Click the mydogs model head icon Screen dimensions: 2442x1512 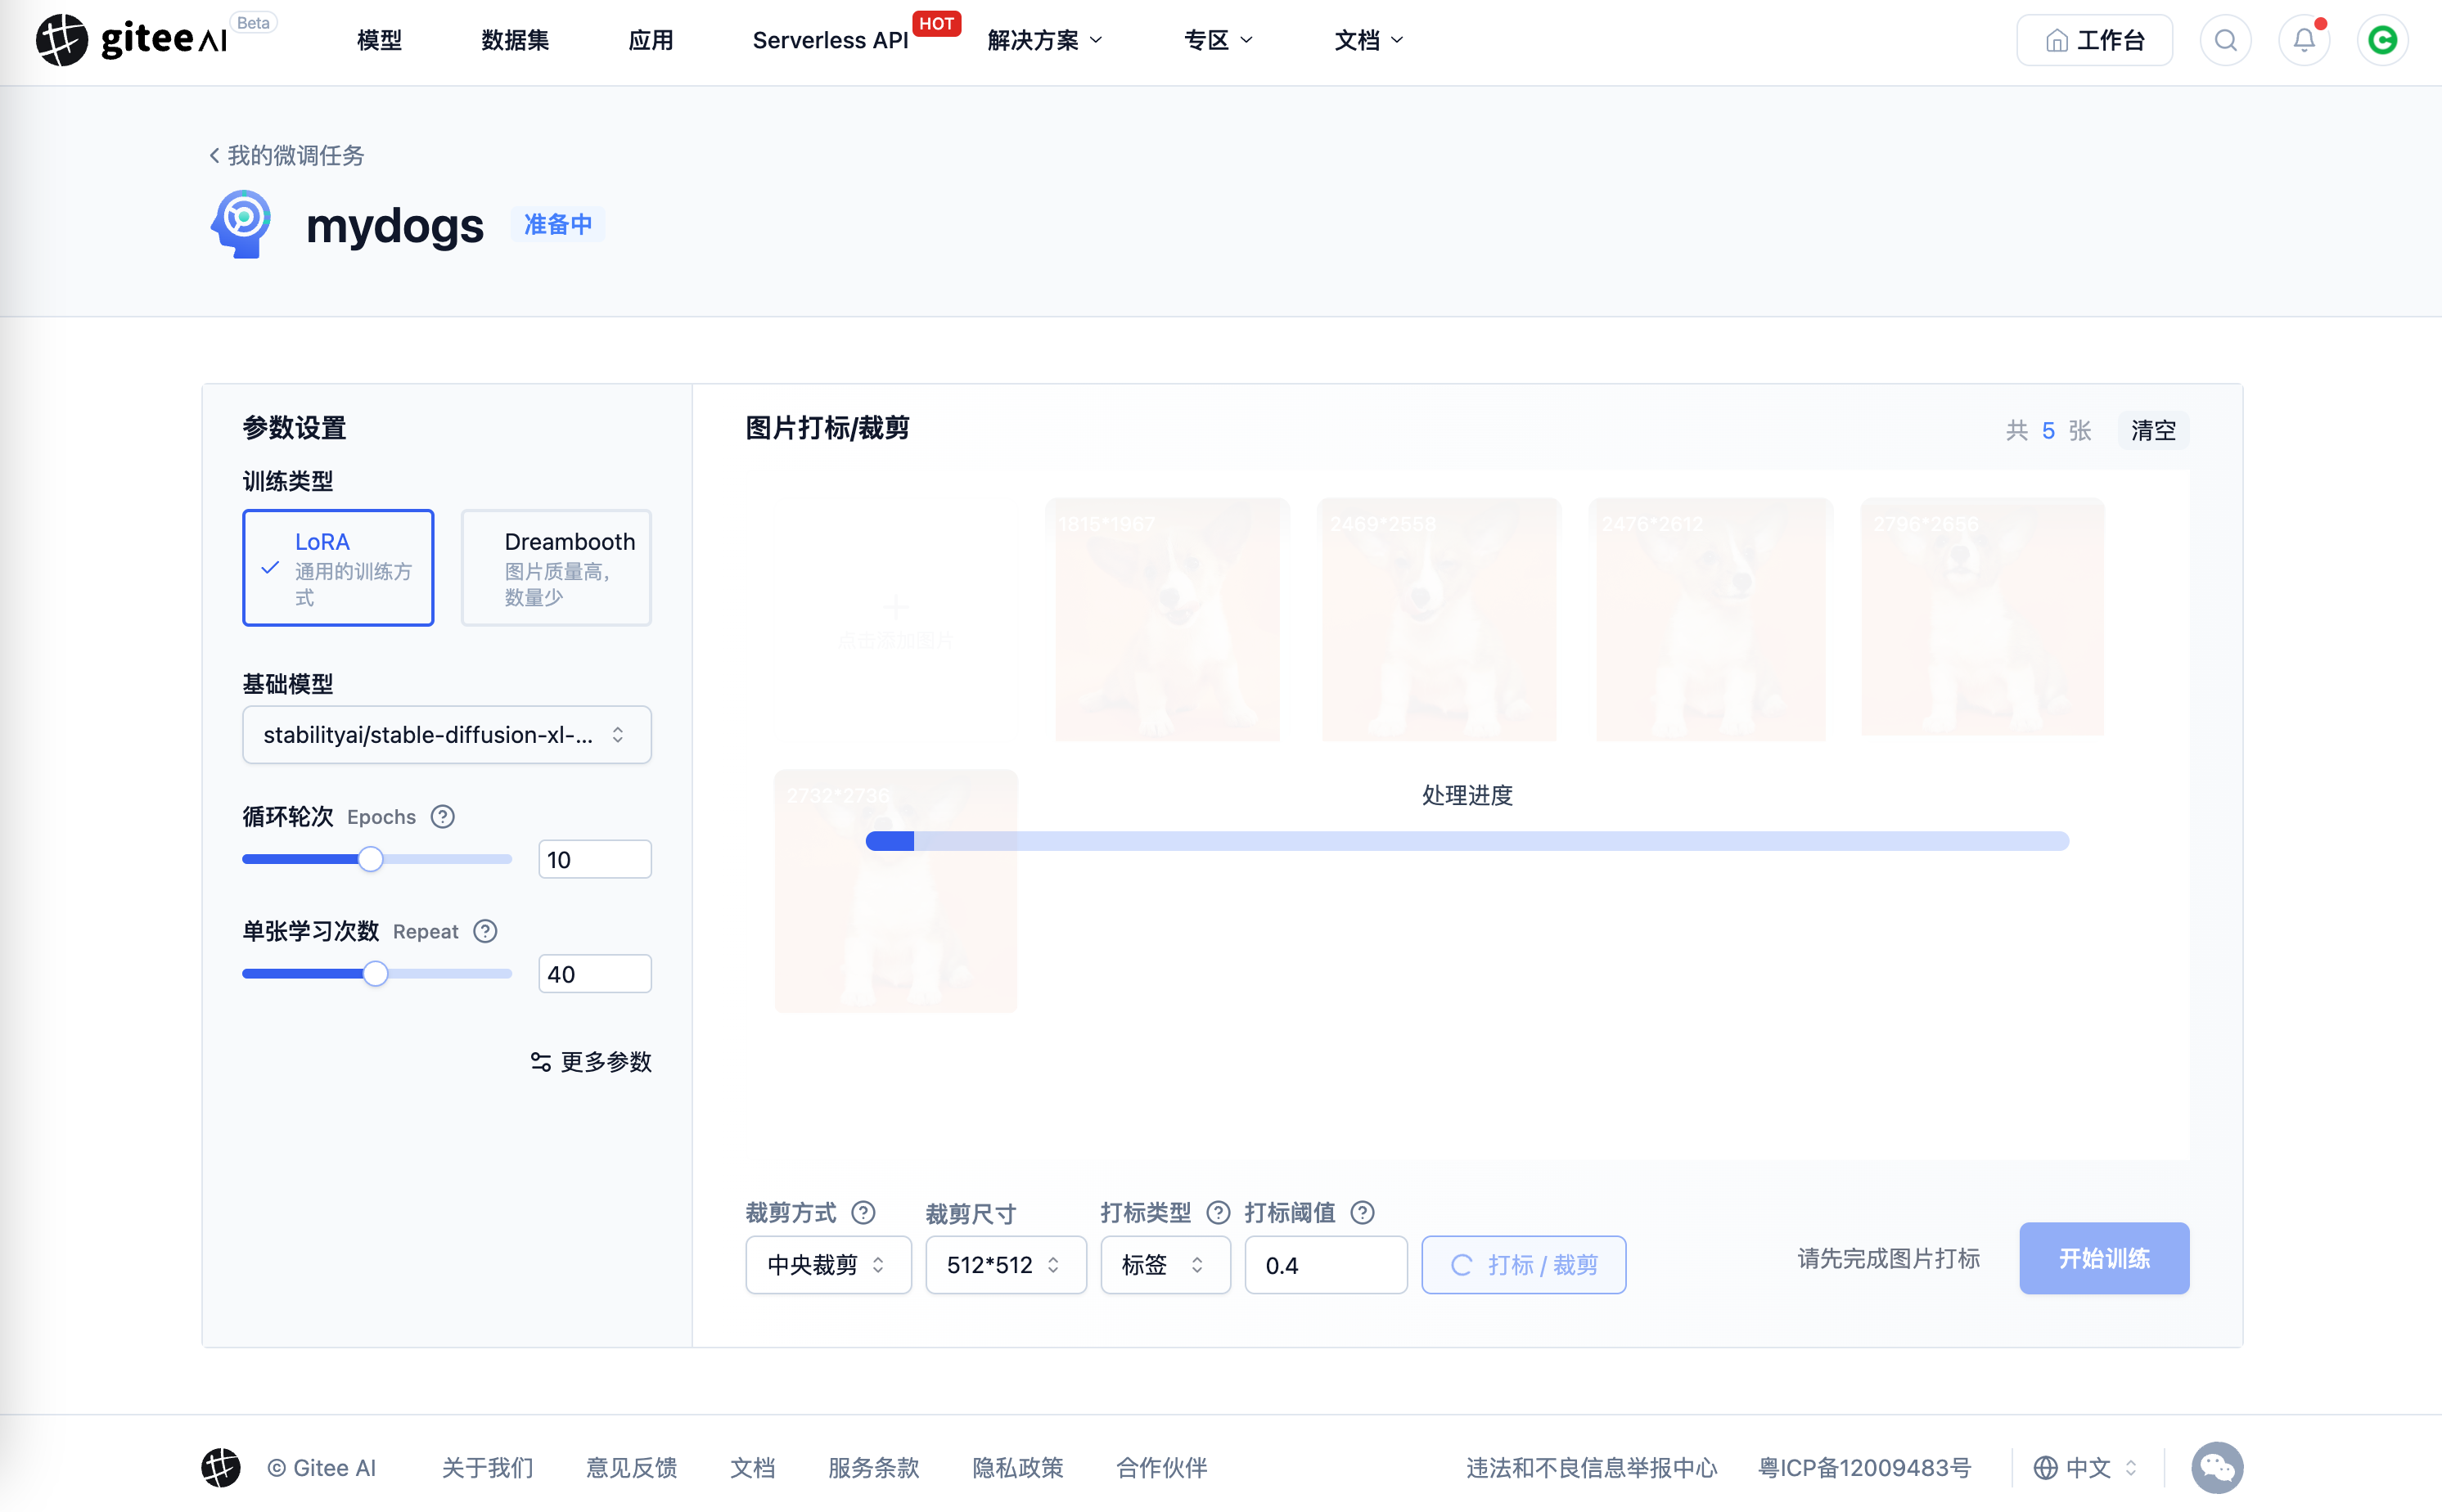(x=241, y=224)
